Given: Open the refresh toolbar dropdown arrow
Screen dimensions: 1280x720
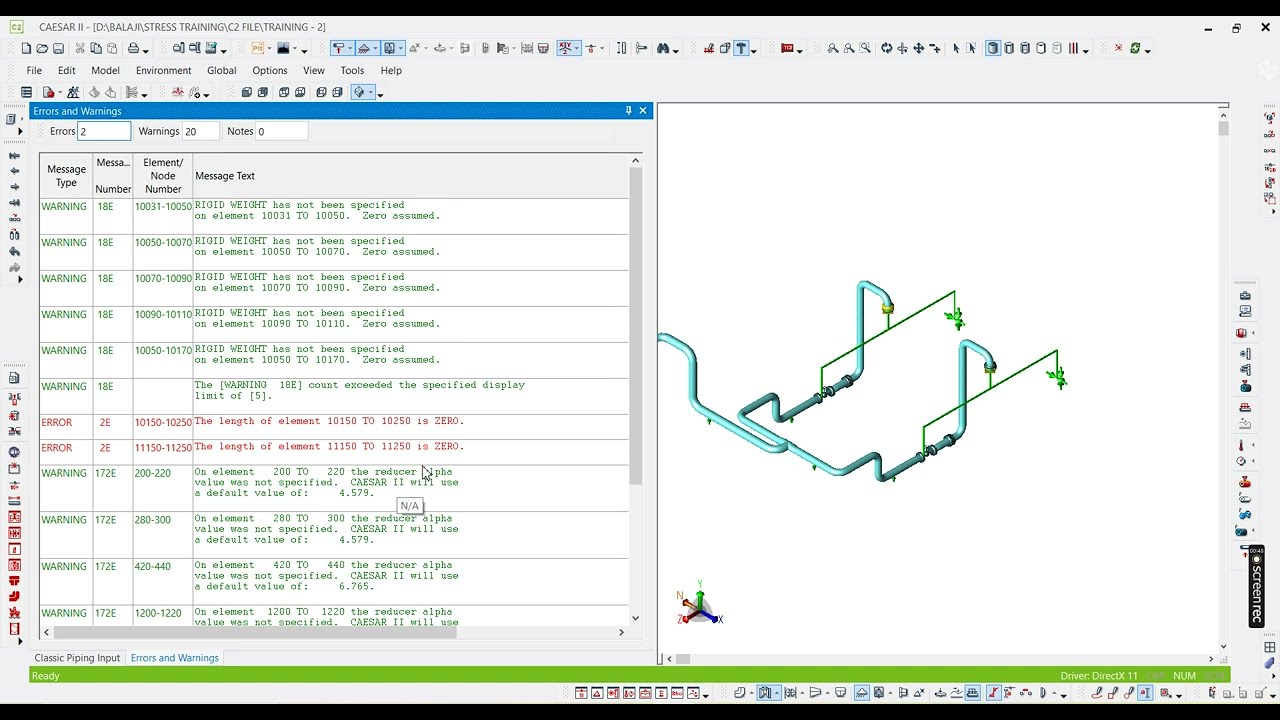Looking at the screenshot, I should 1147,50.
